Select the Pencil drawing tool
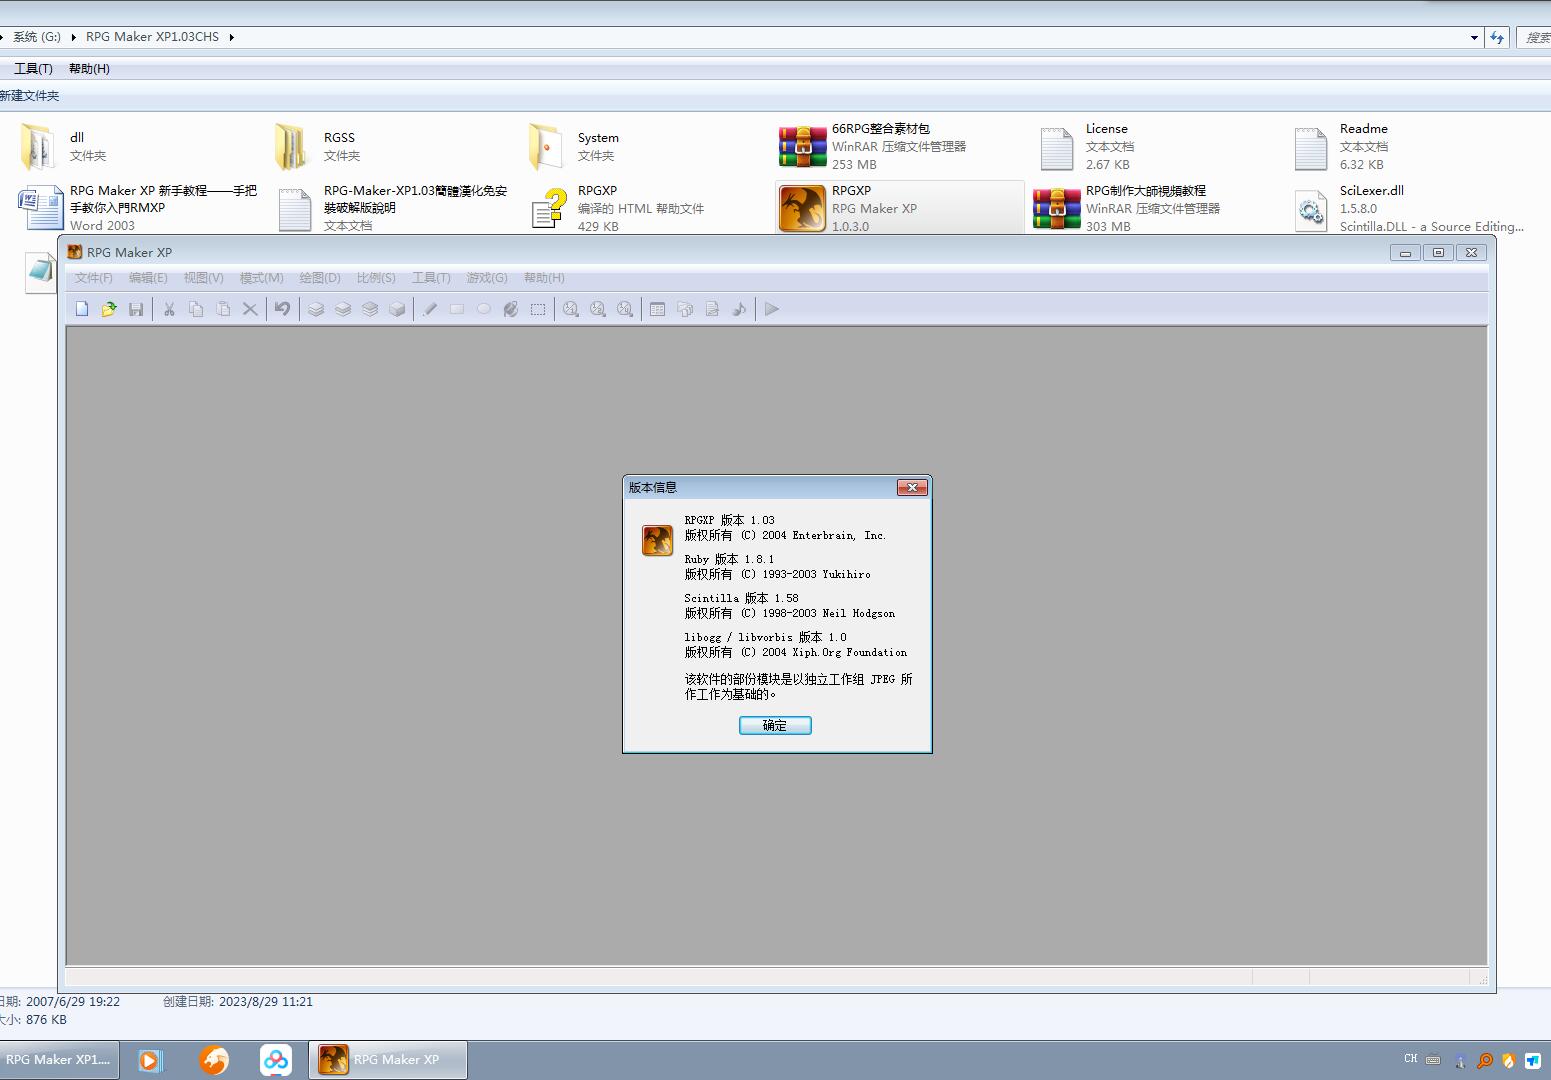 point(430,309)
